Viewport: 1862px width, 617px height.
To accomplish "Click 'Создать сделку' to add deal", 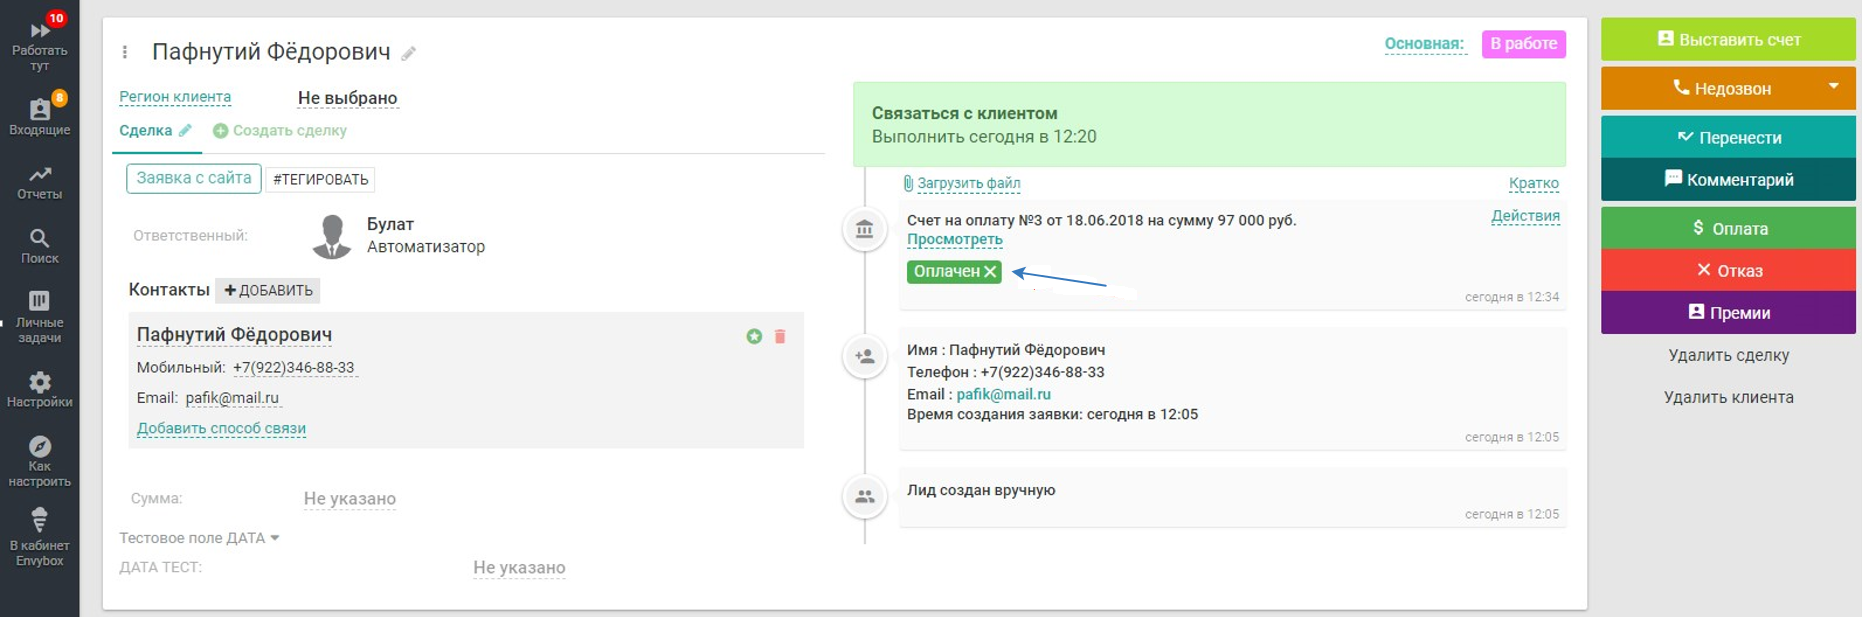I will point(280,130).
